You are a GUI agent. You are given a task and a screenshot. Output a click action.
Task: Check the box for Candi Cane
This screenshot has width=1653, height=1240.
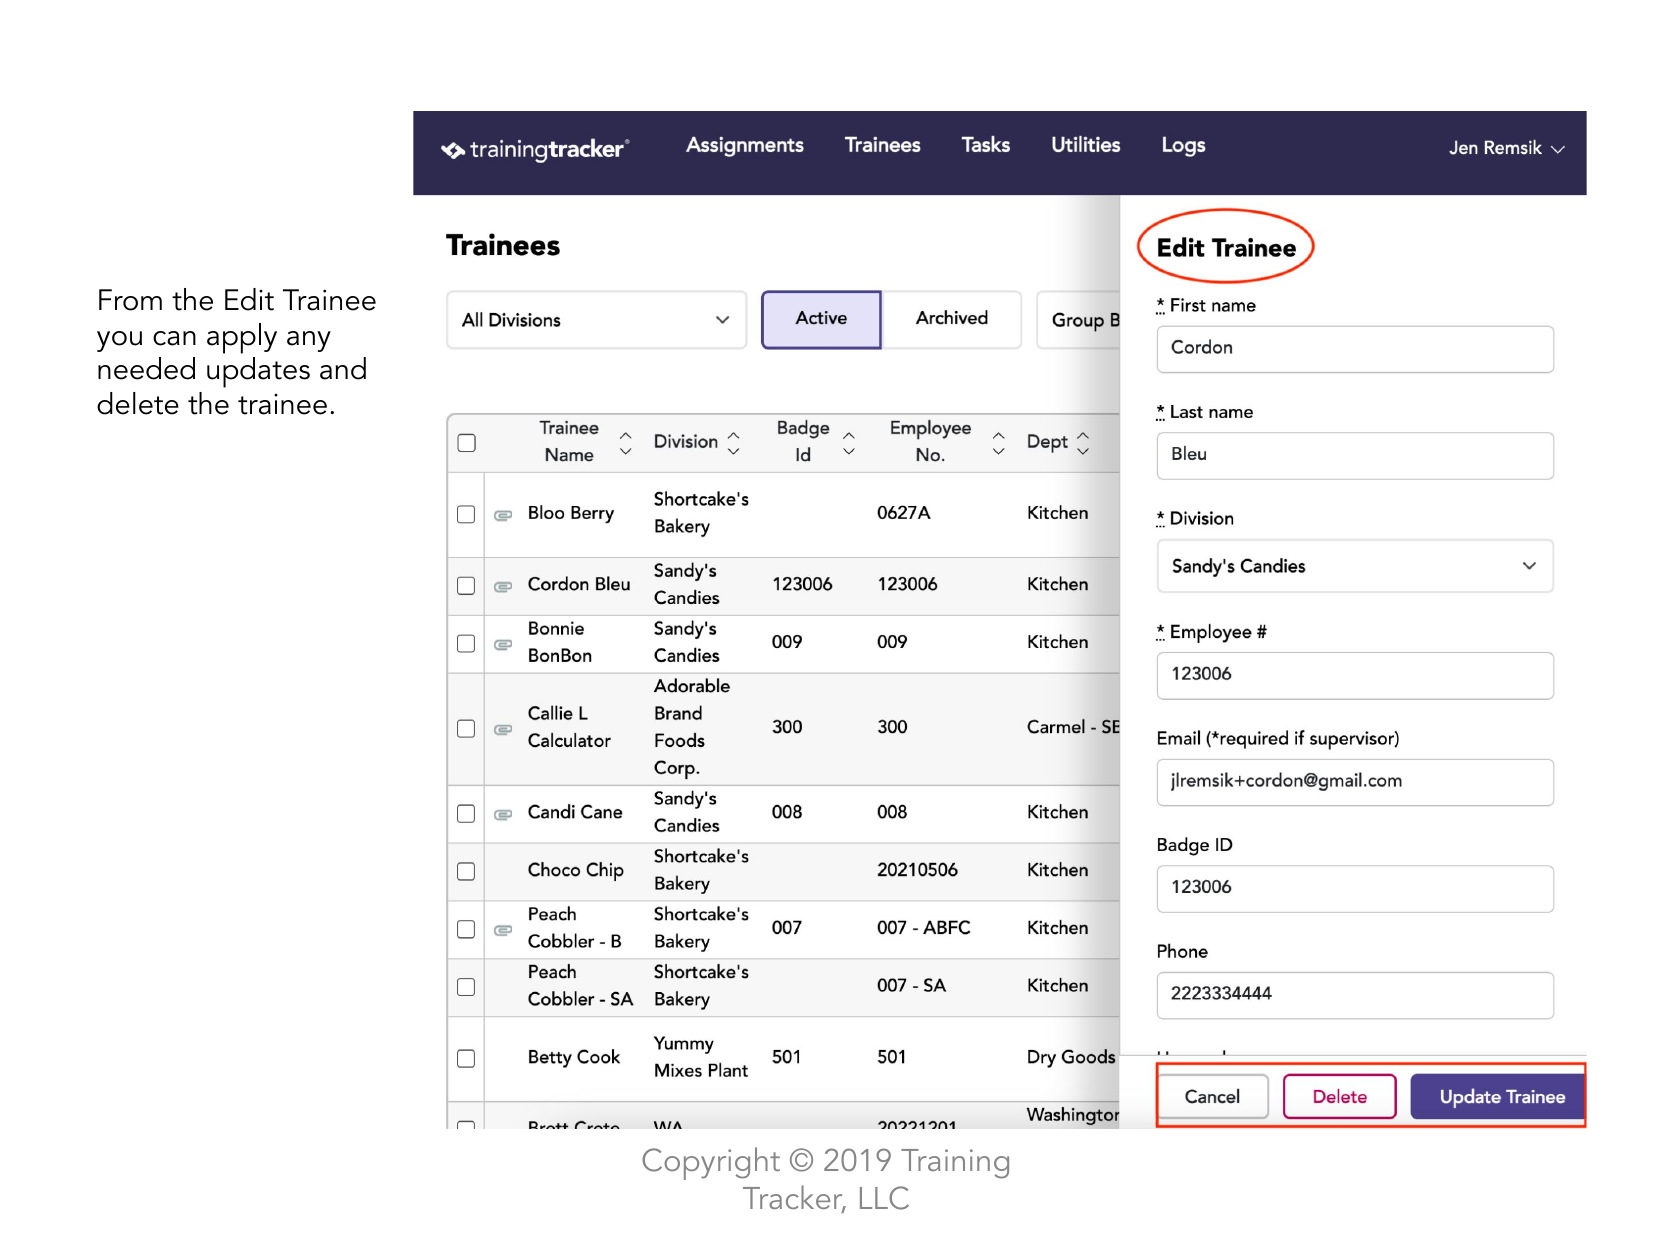(x=466, y=813)
